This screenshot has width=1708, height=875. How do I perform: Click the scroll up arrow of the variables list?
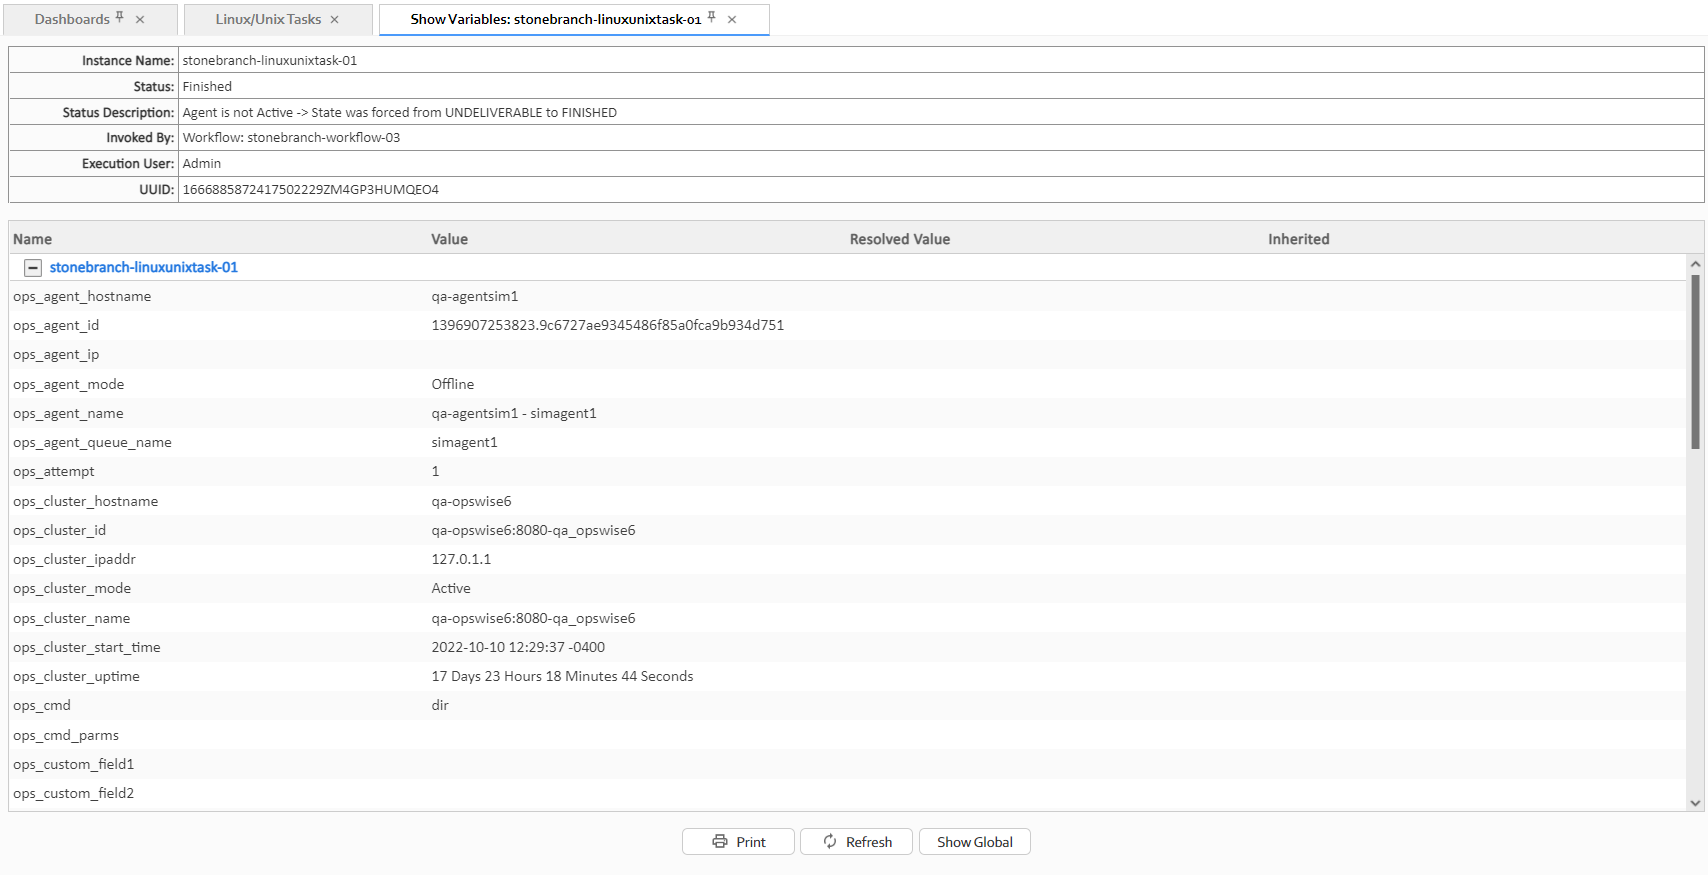click(1695, 264)
